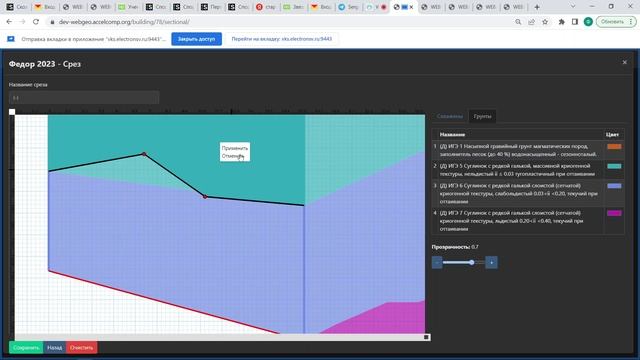640x360 pixels.
Task: Toggle the browser side panel icon
Action: 575,22
